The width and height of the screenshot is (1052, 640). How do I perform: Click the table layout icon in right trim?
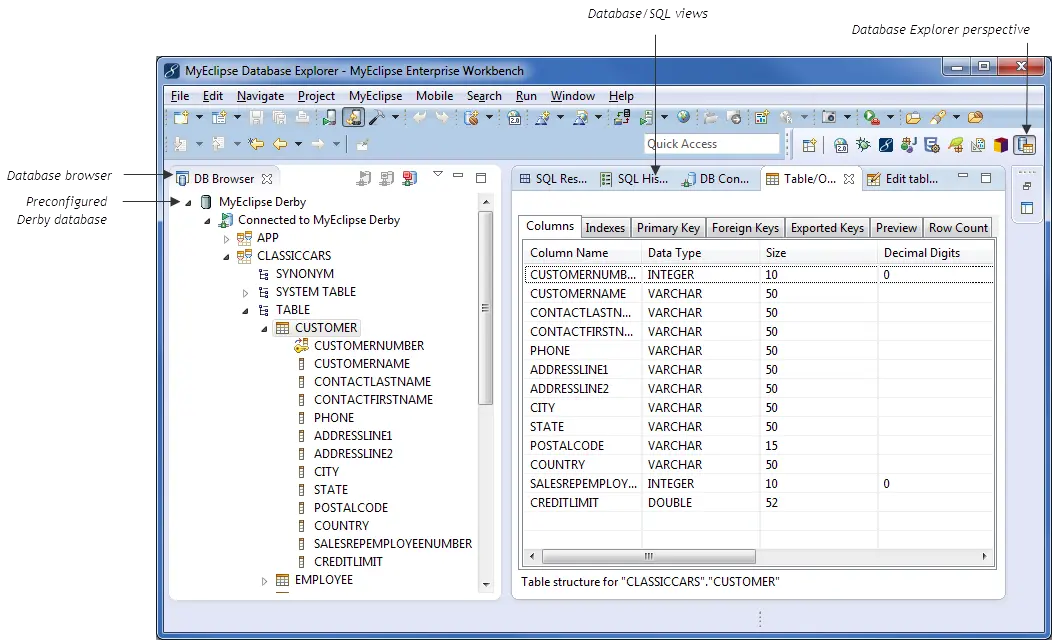pos(1027,208)
